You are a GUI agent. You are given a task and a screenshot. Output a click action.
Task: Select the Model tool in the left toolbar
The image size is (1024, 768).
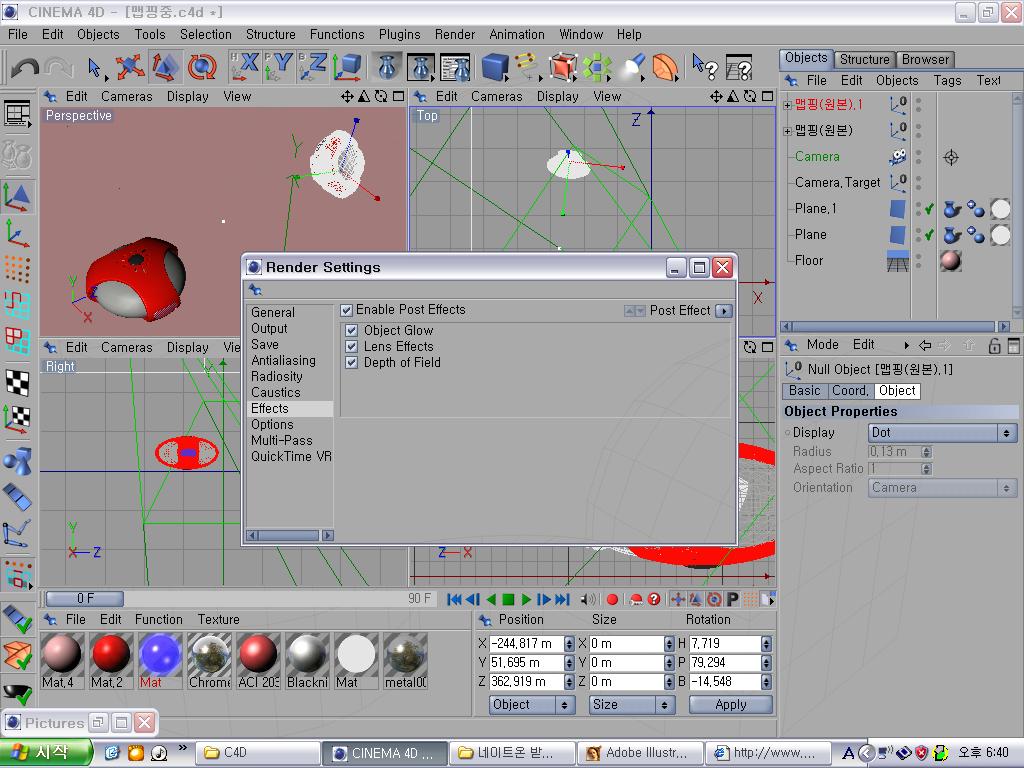tap(17, 197)
